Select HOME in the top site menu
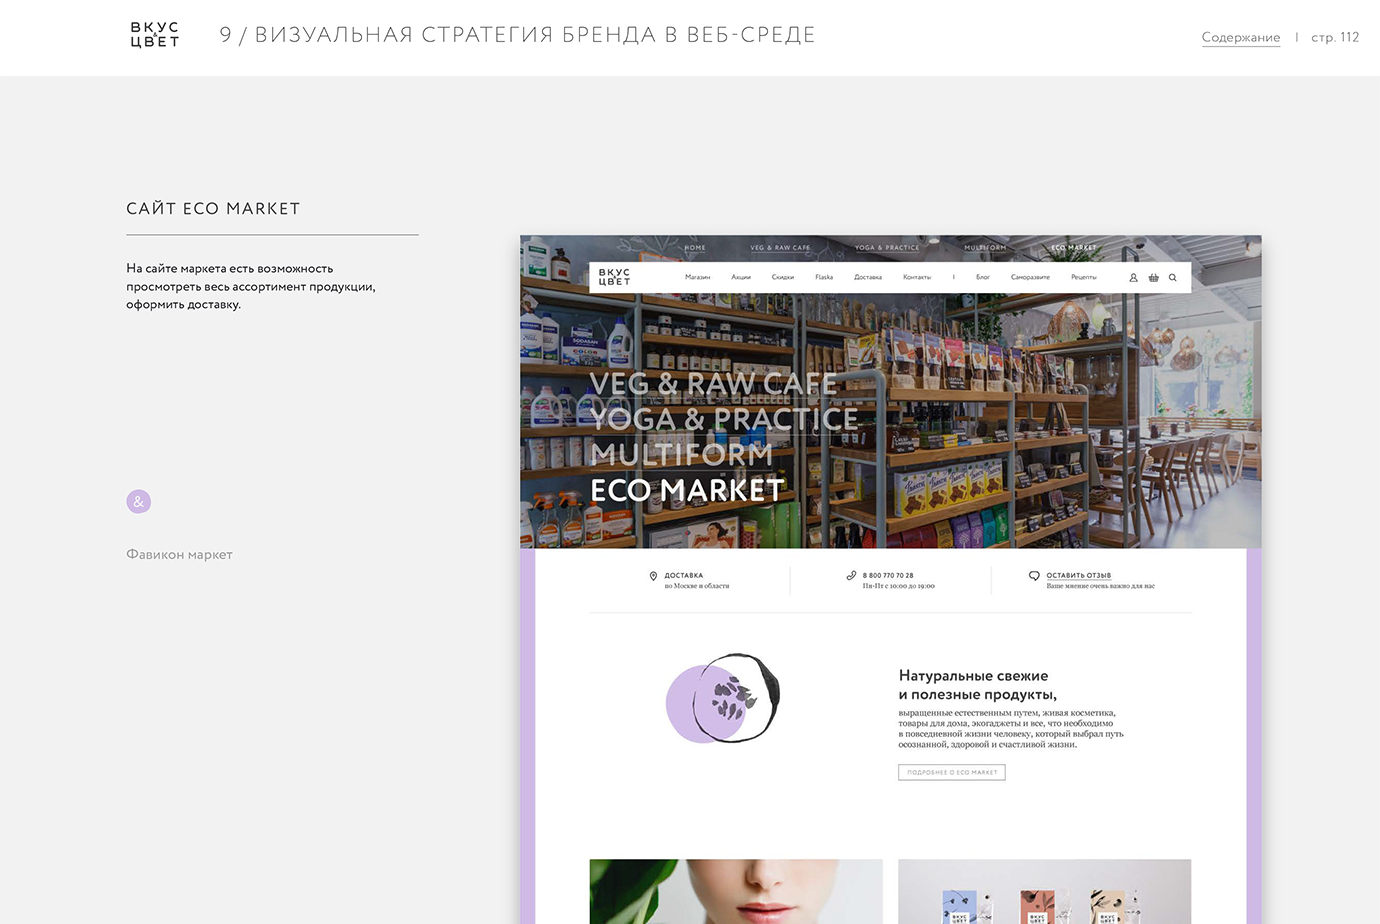This screenshot has height=924, width=1380. [695, 247]
